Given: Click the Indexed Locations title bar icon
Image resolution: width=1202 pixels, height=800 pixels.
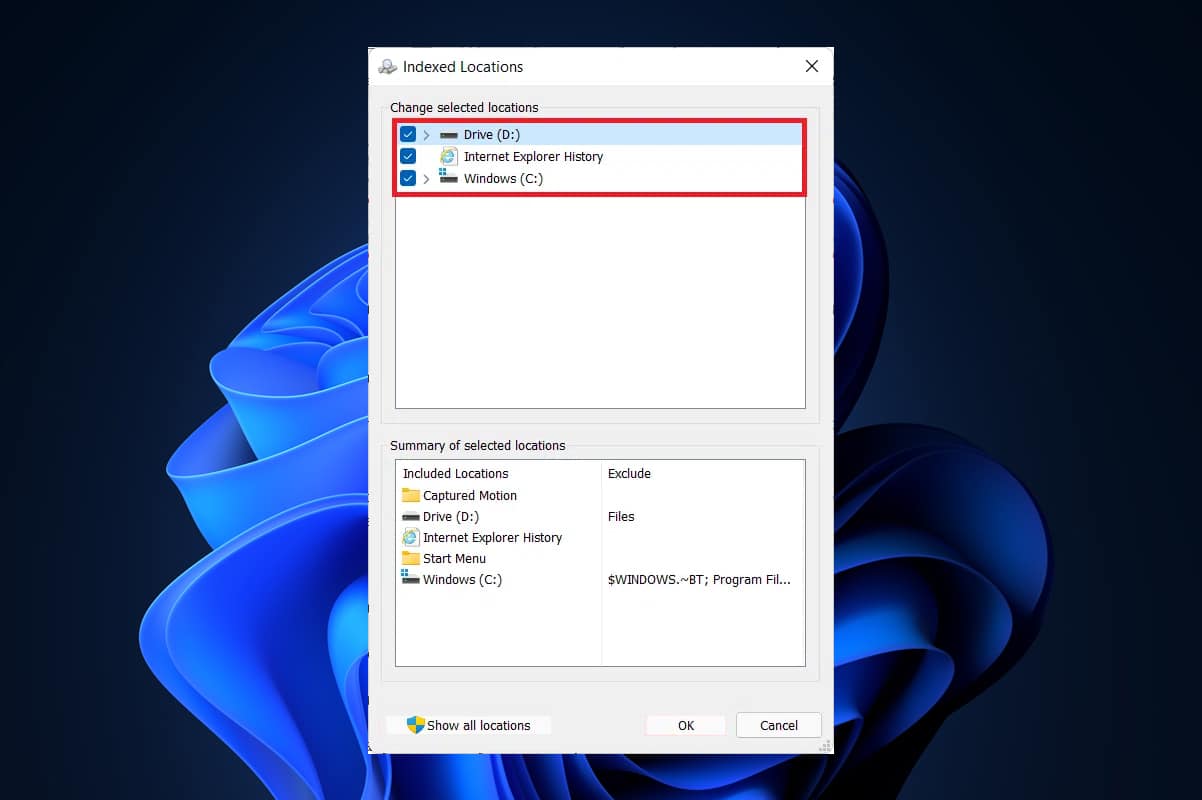Looking at the screenshot, I should [387, 66].
